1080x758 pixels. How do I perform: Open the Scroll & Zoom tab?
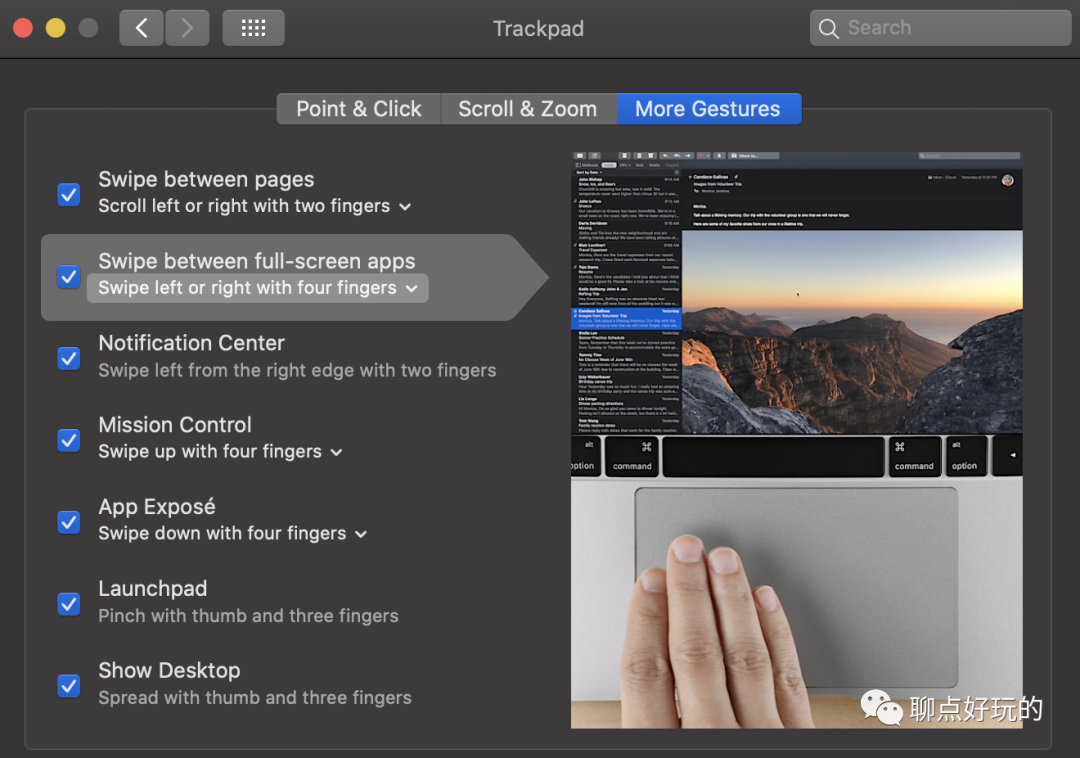tap(528, 109)
